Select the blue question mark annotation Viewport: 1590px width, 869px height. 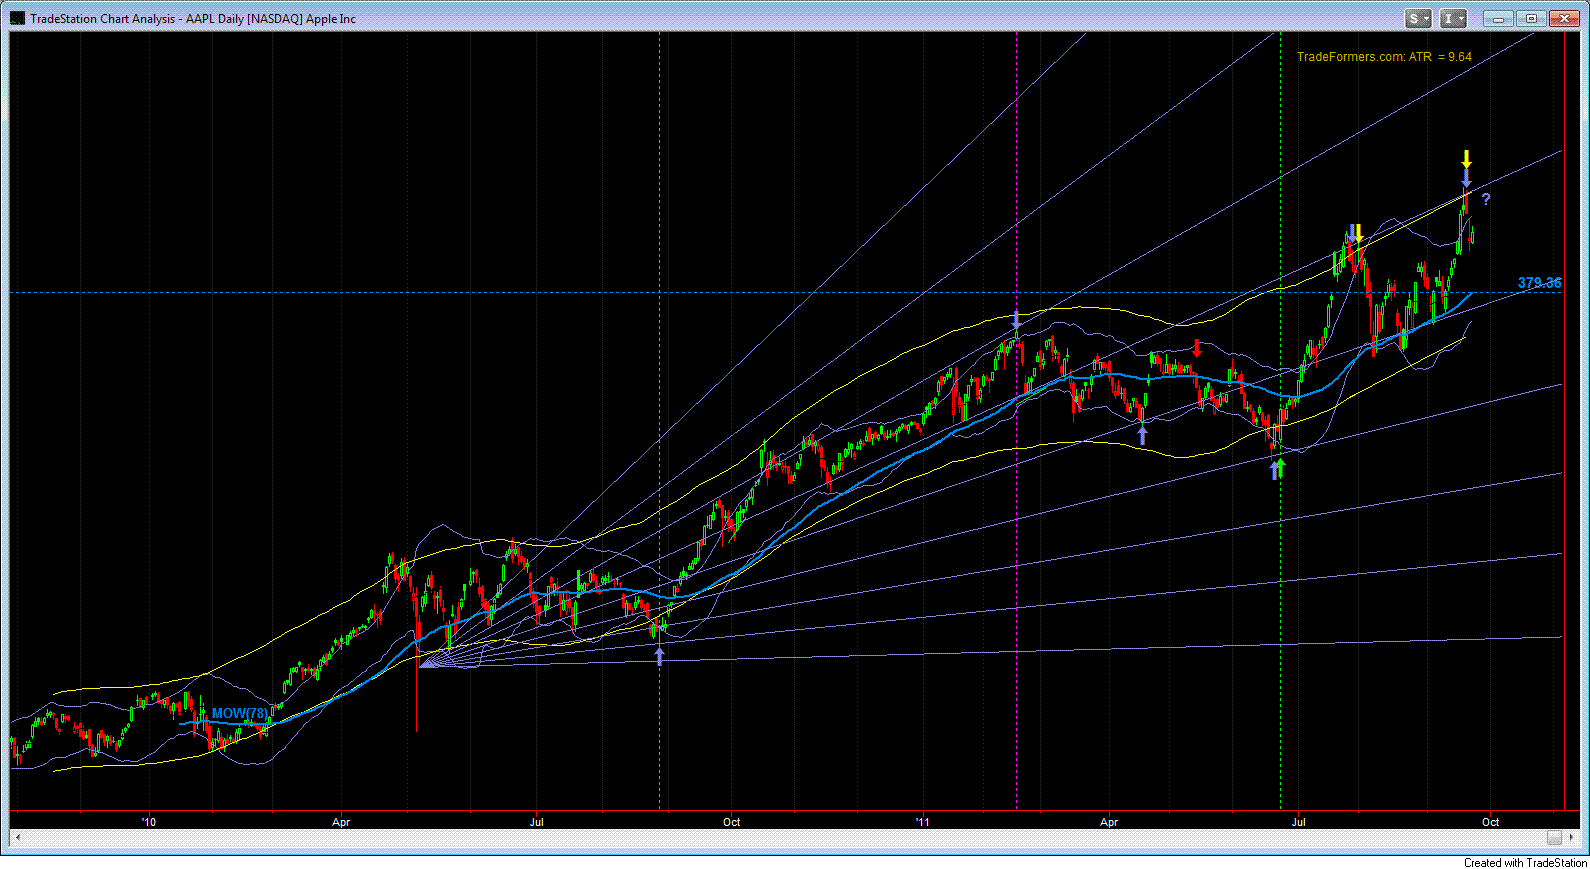click(1486, 199)
